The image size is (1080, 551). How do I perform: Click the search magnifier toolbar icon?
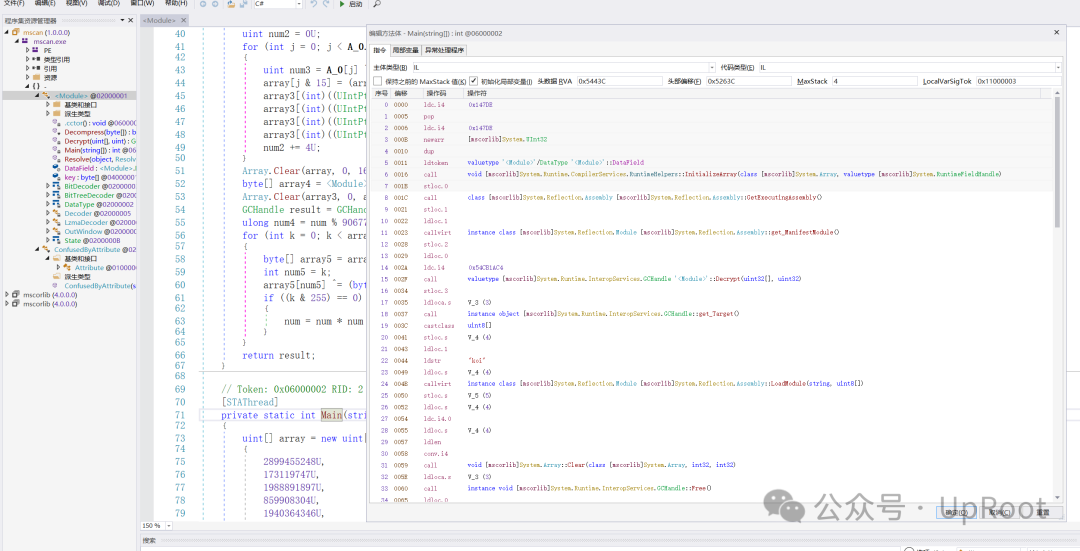pyautogui.click(x=377, y=4)
